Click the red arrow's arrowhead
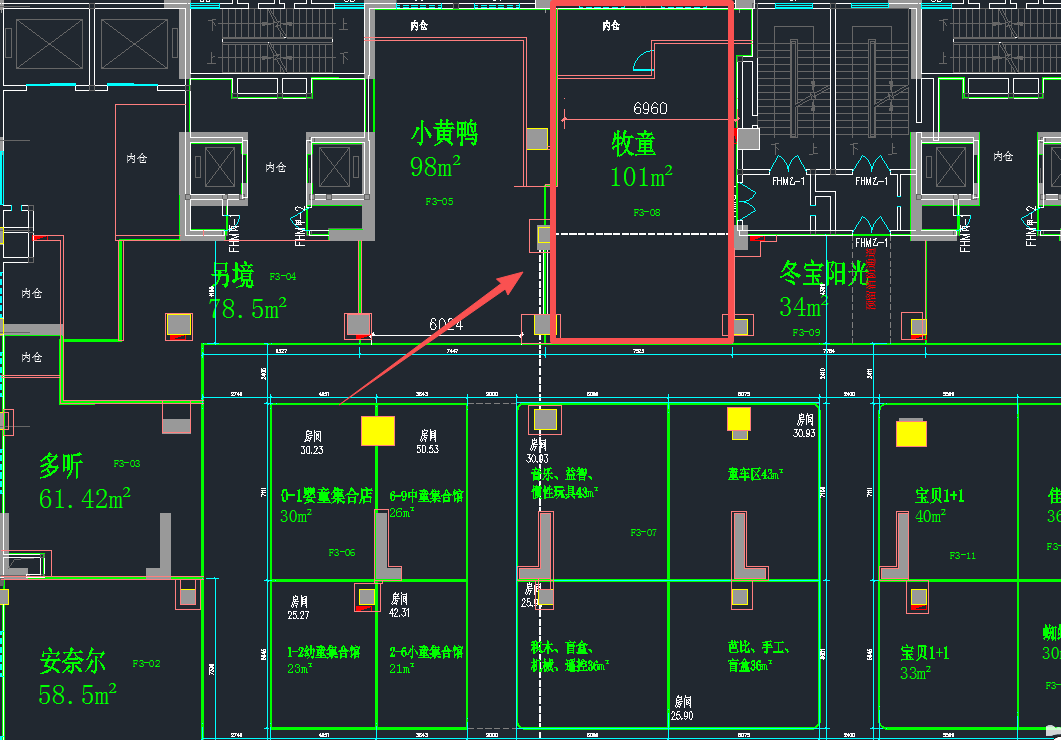Viewport: 1061px width, 740px height. tap(515, 277)
